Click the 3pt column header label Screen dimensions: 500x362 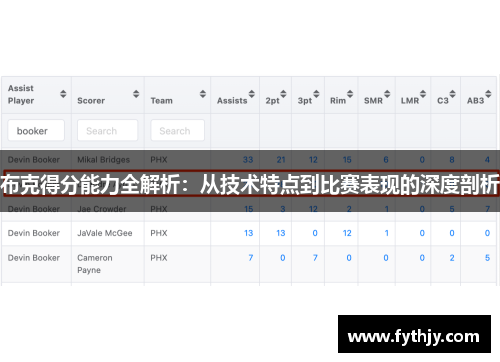(305, 101)
